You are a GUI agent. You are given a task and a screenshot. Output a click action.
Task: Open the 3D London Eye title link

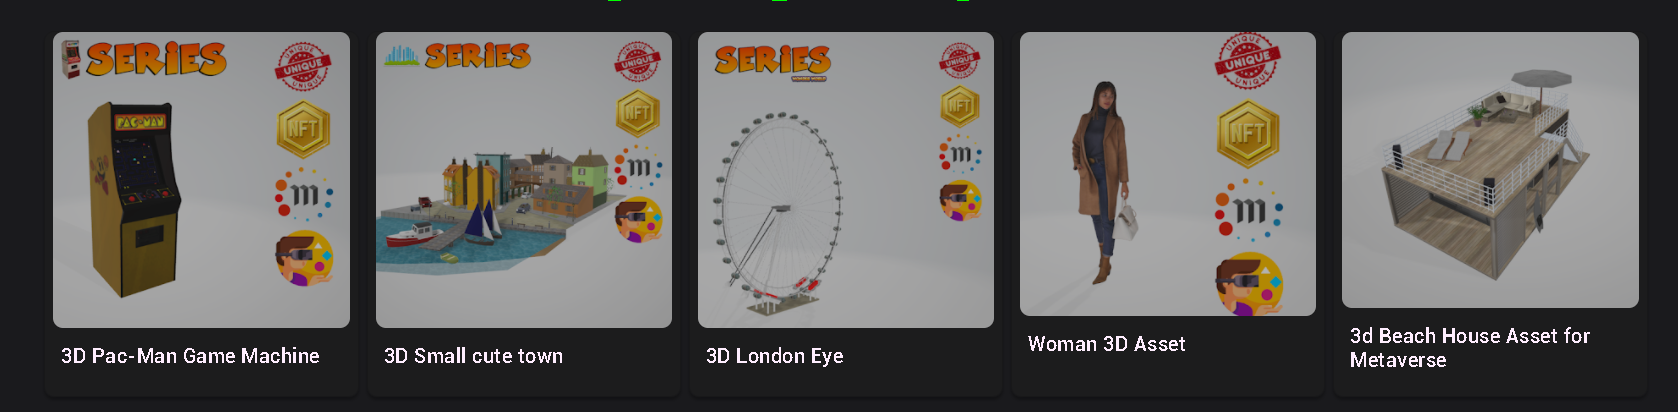click(774, 356)
